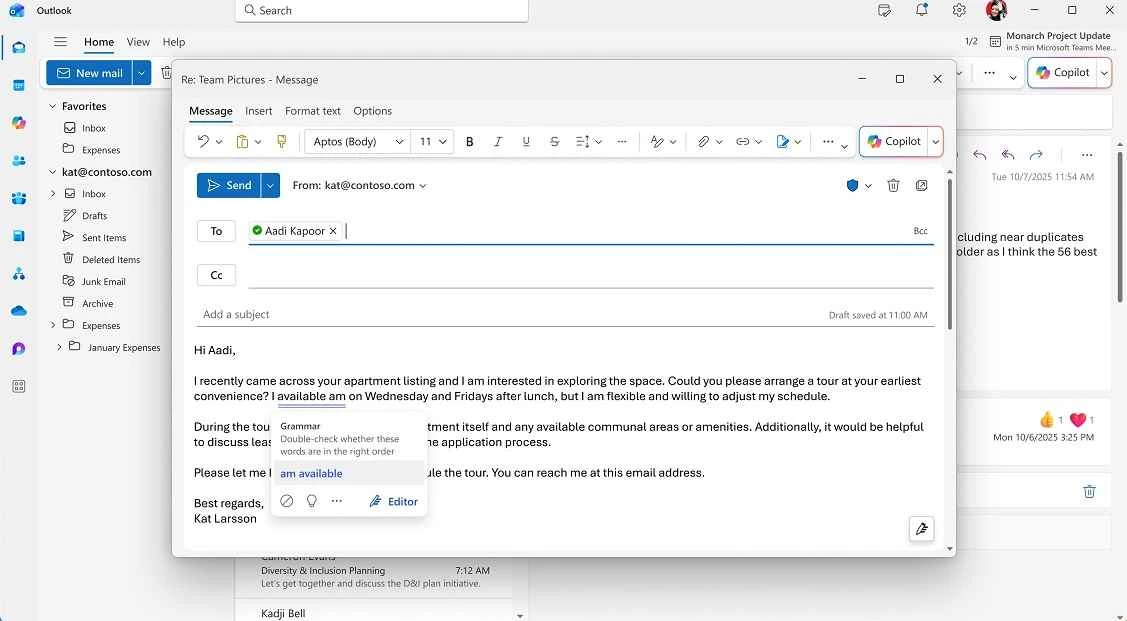
Task: Click the New mail button
Action: click(89, 73)
